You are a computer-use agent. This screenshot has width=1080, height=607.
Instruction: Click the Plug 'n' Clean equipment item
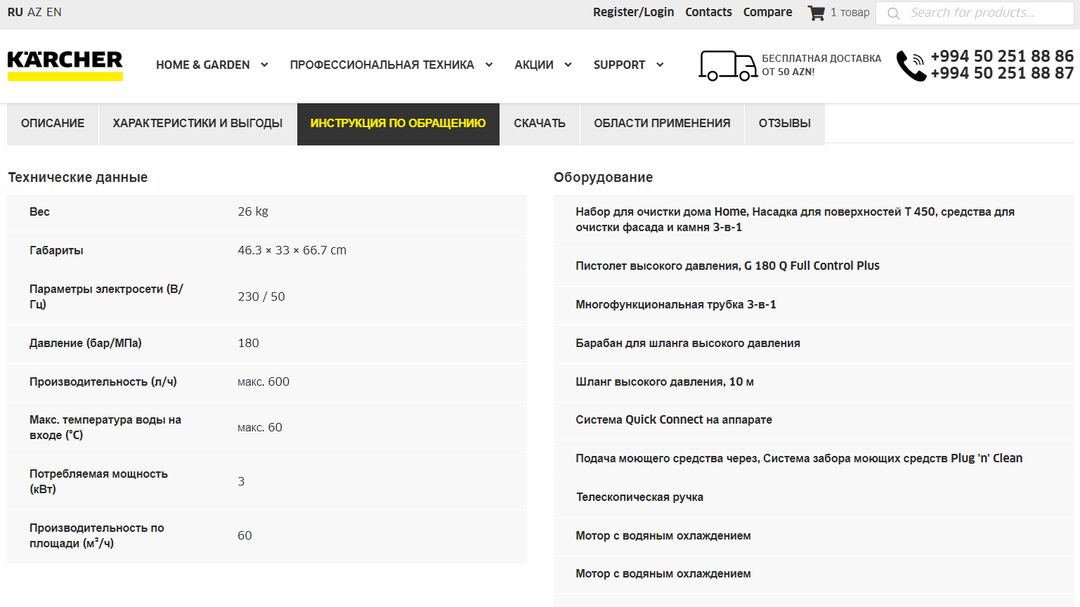click(799, 458)
